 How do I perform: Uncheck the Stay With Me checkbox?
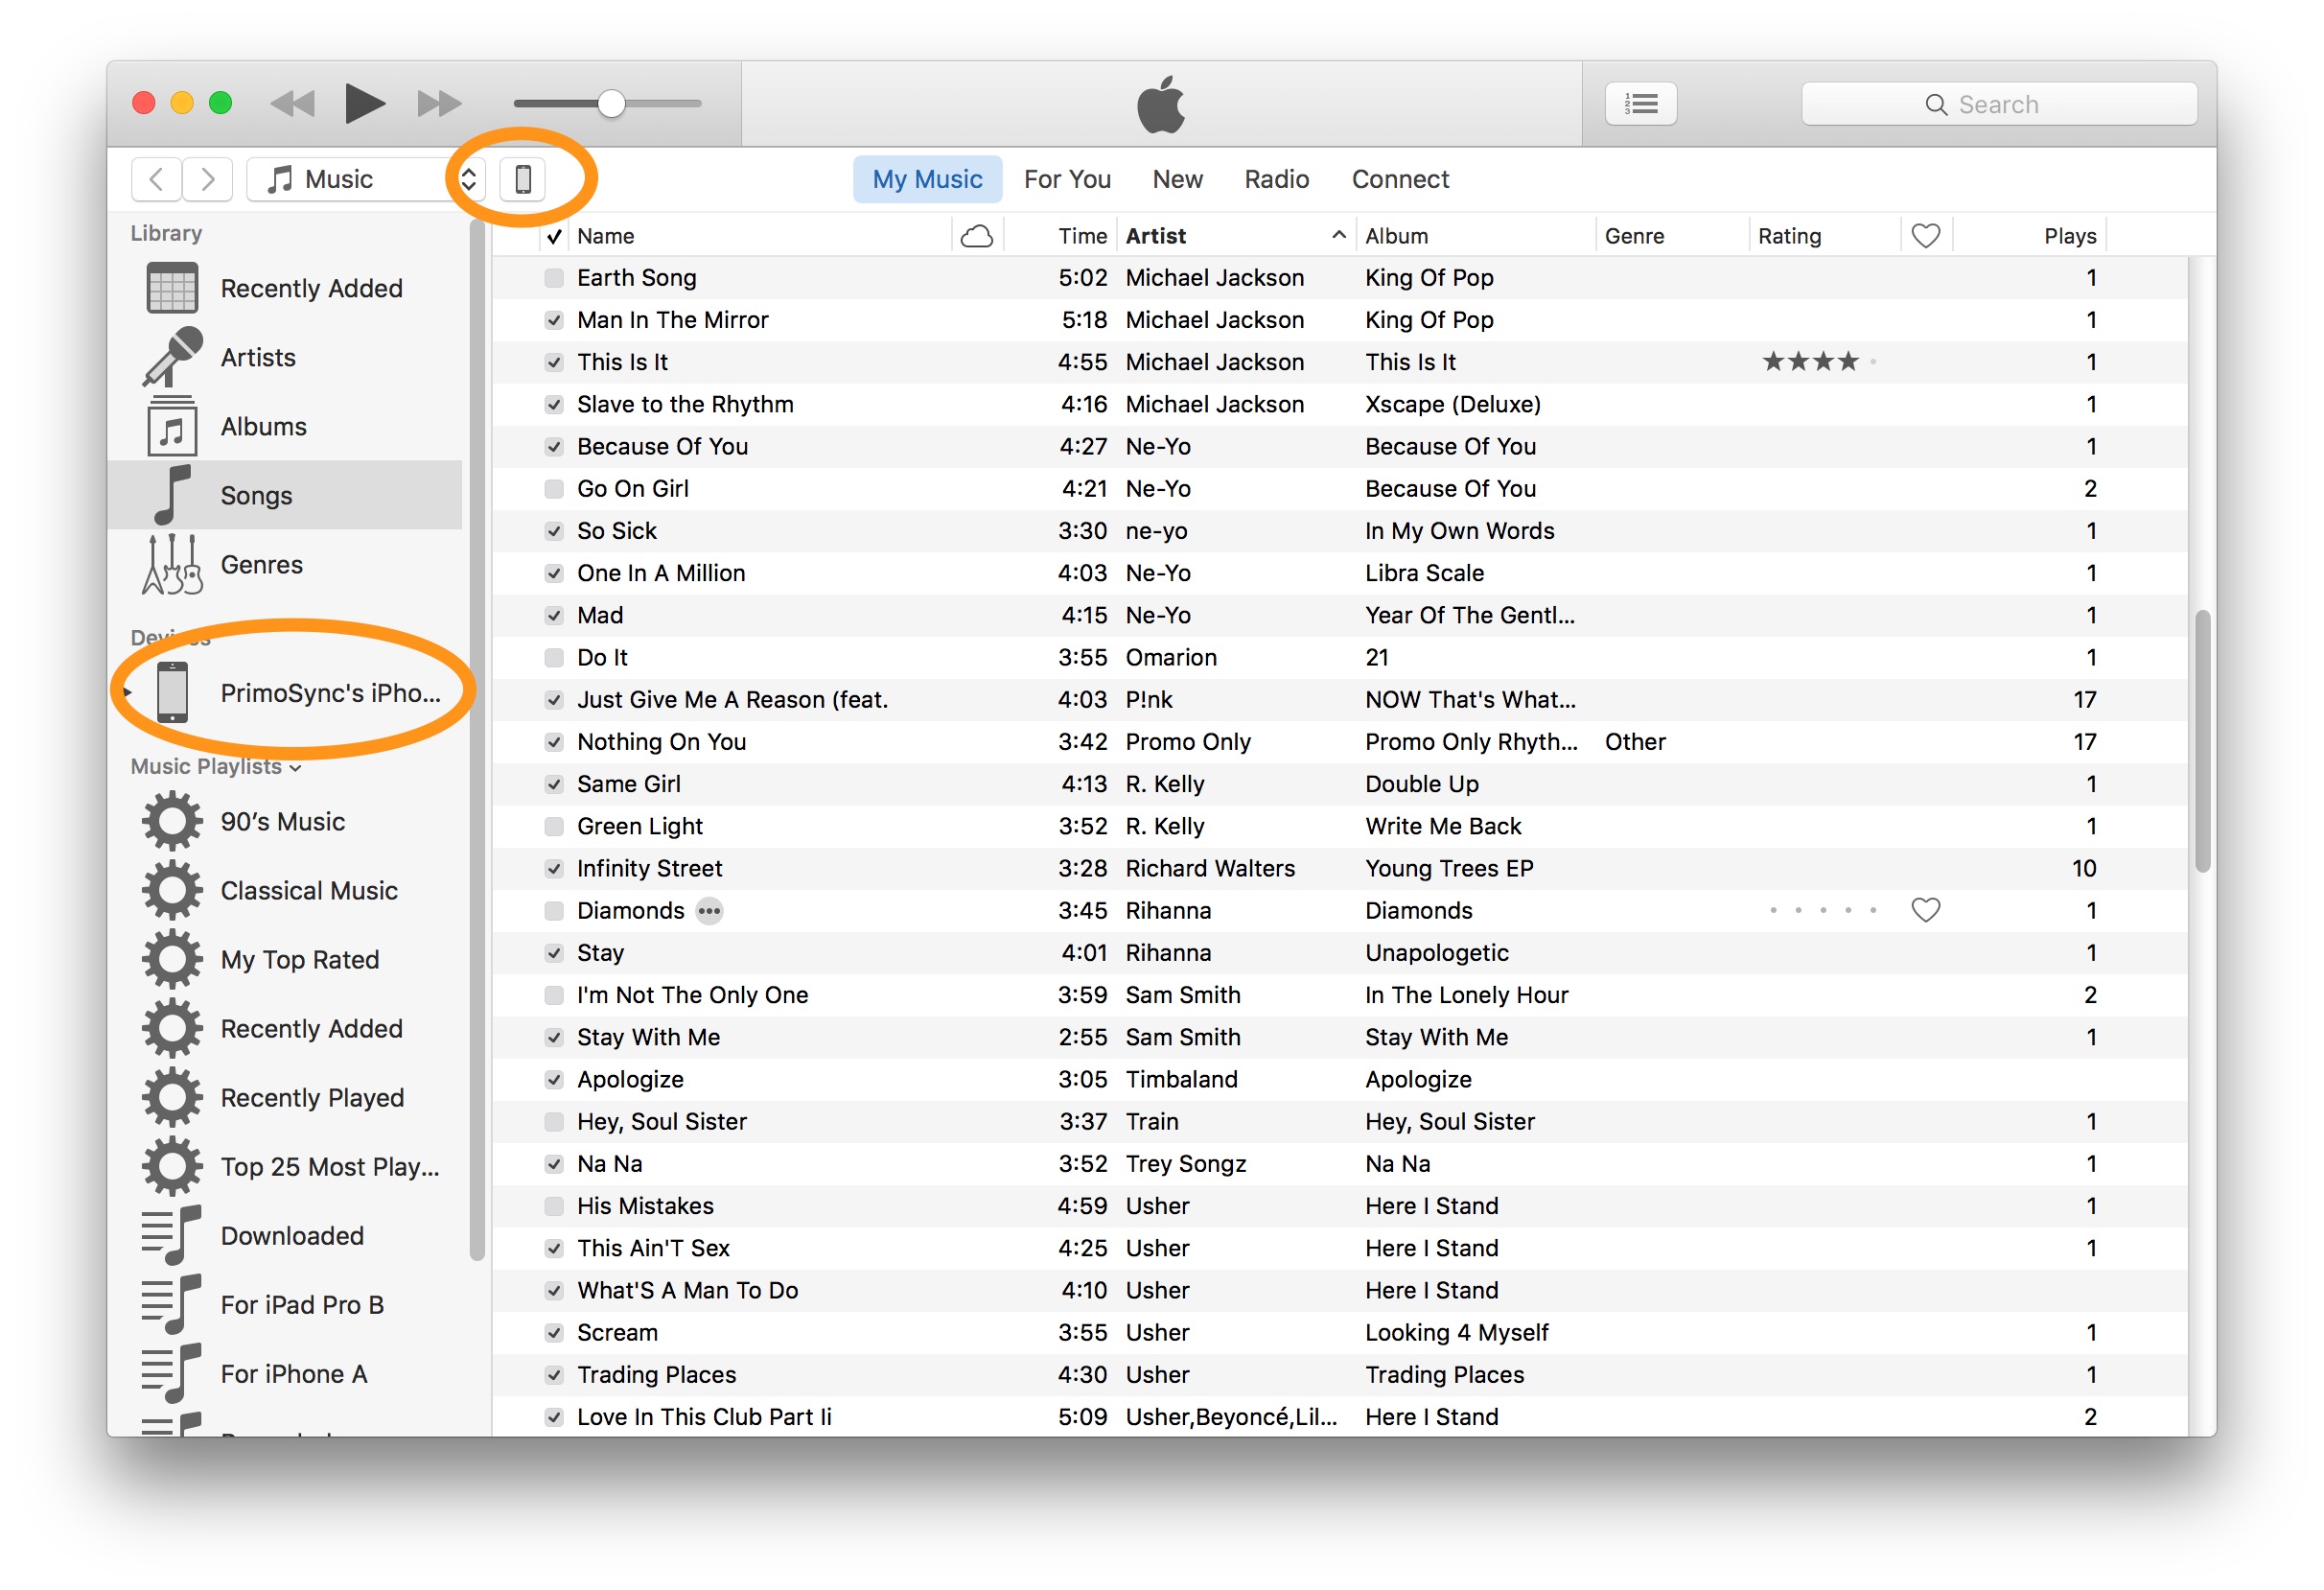(x=553, y=1037)
